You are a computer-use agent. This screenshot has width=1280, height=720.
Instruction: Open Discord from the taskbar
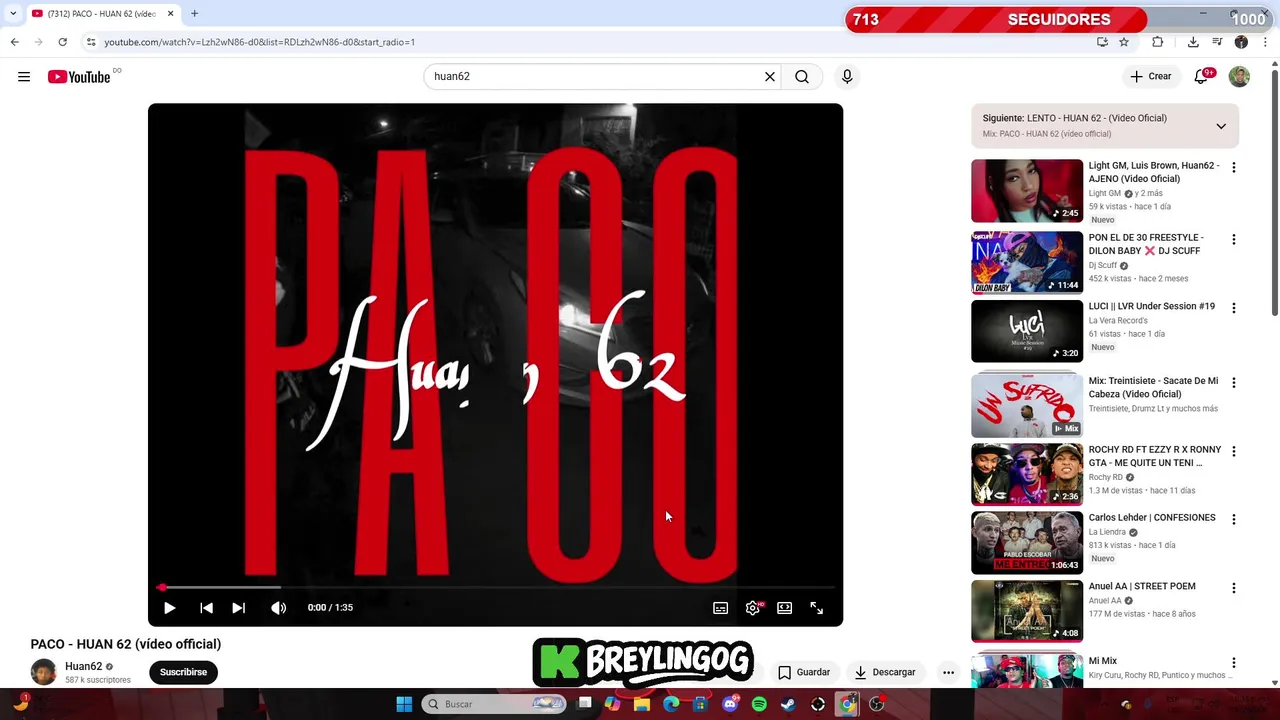730,704
